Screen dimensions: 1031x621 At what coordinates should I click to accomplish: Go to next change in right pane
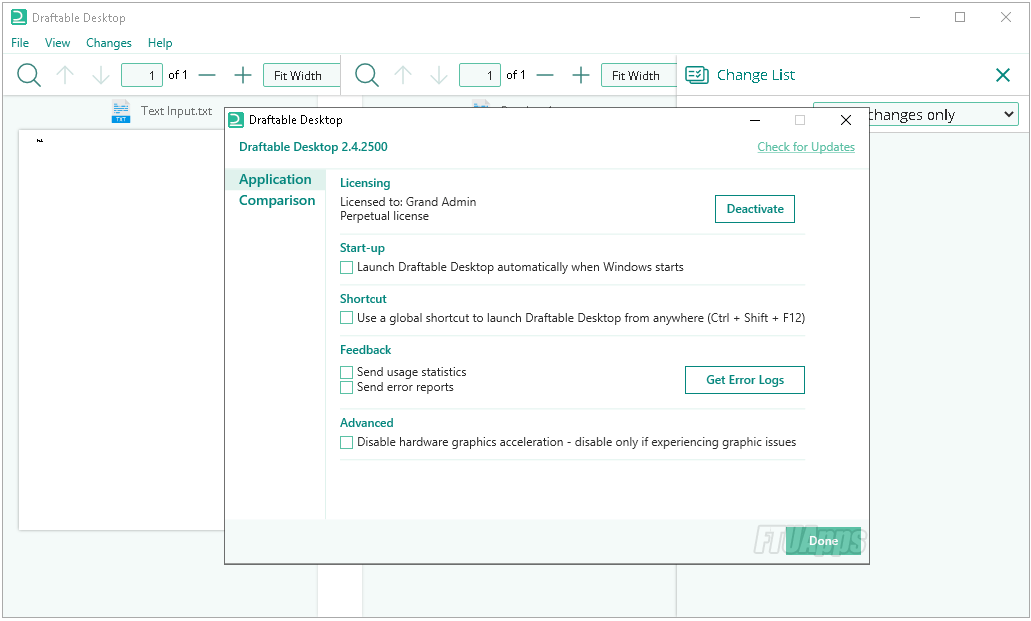(x=439, y=75)
